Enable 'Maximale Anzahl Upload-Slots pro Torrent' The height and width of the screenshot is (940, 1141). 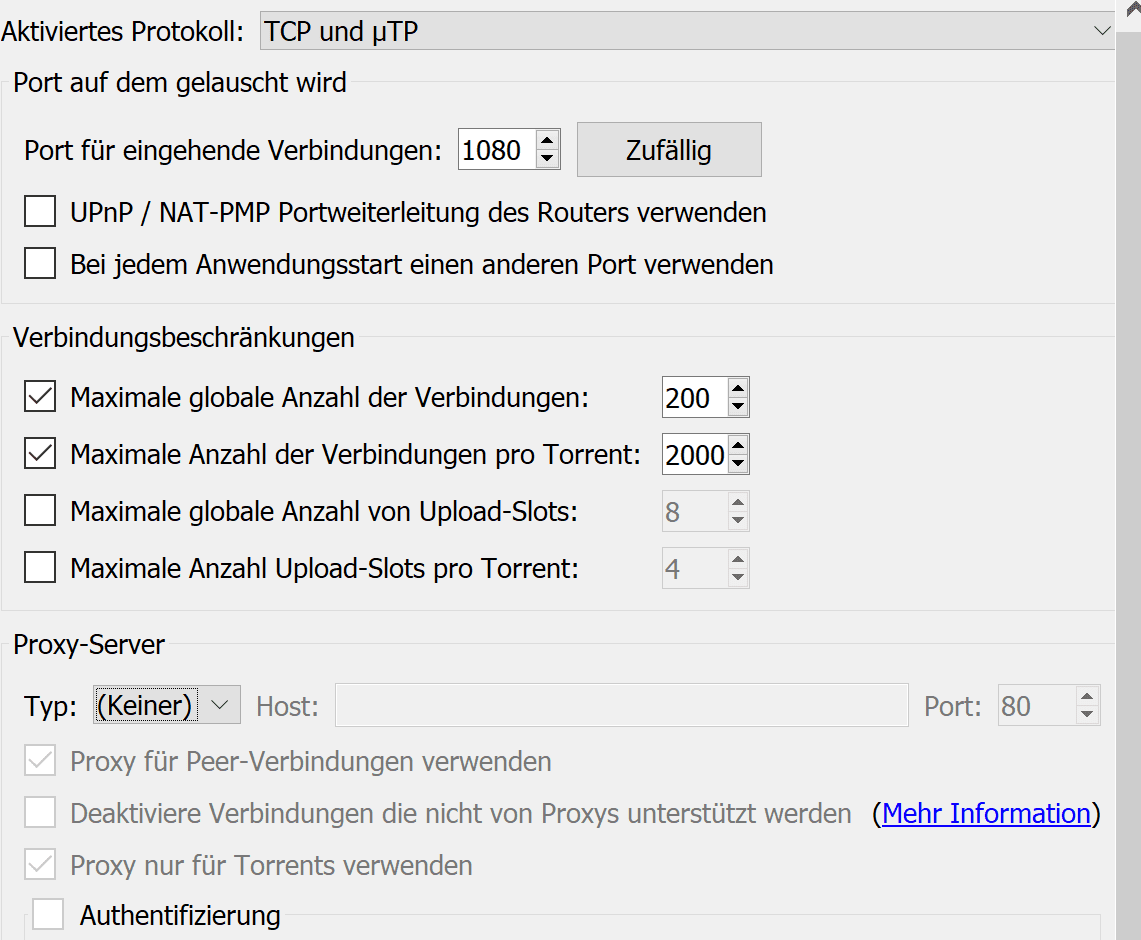[x=40, y=567]
